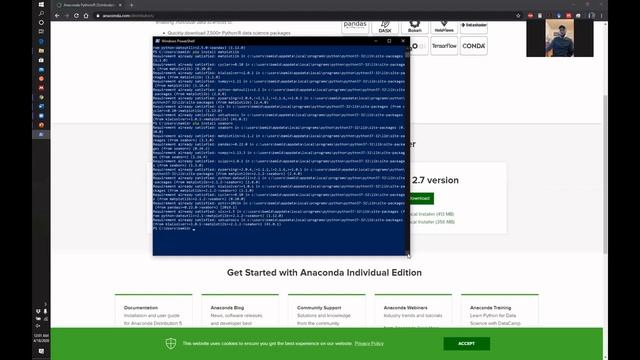Screen dimensions: 640x360
Task: Minimize the Windows PowerShell window
Action: tap(376, 41)
